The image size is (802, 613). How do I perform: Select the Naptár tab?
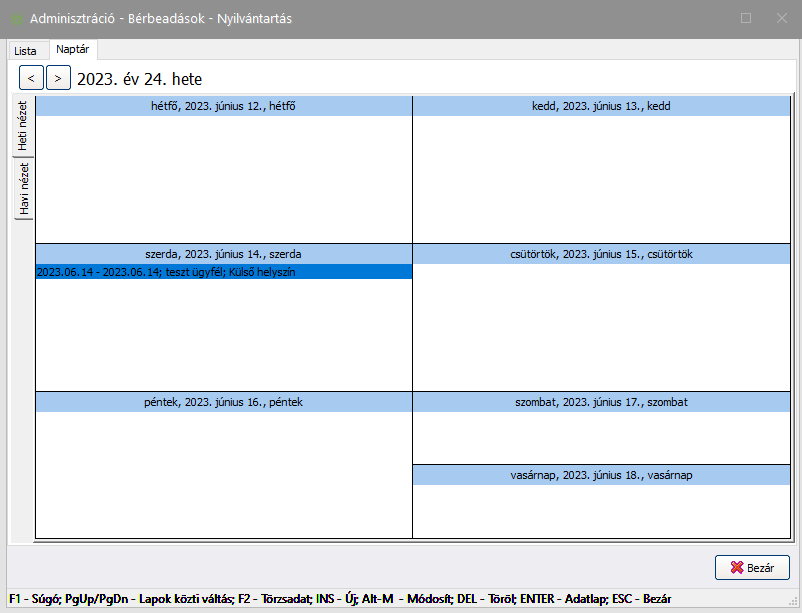point(72,49)
